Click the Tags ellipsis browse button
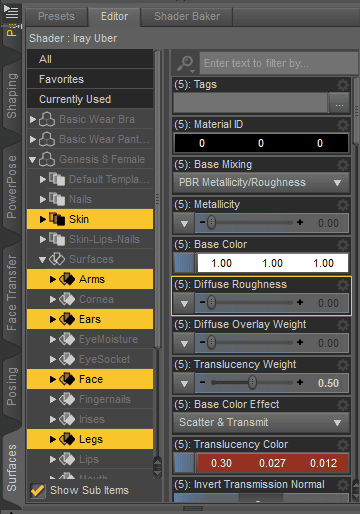This screenshot has height=514, width=360. pos(339,104)
